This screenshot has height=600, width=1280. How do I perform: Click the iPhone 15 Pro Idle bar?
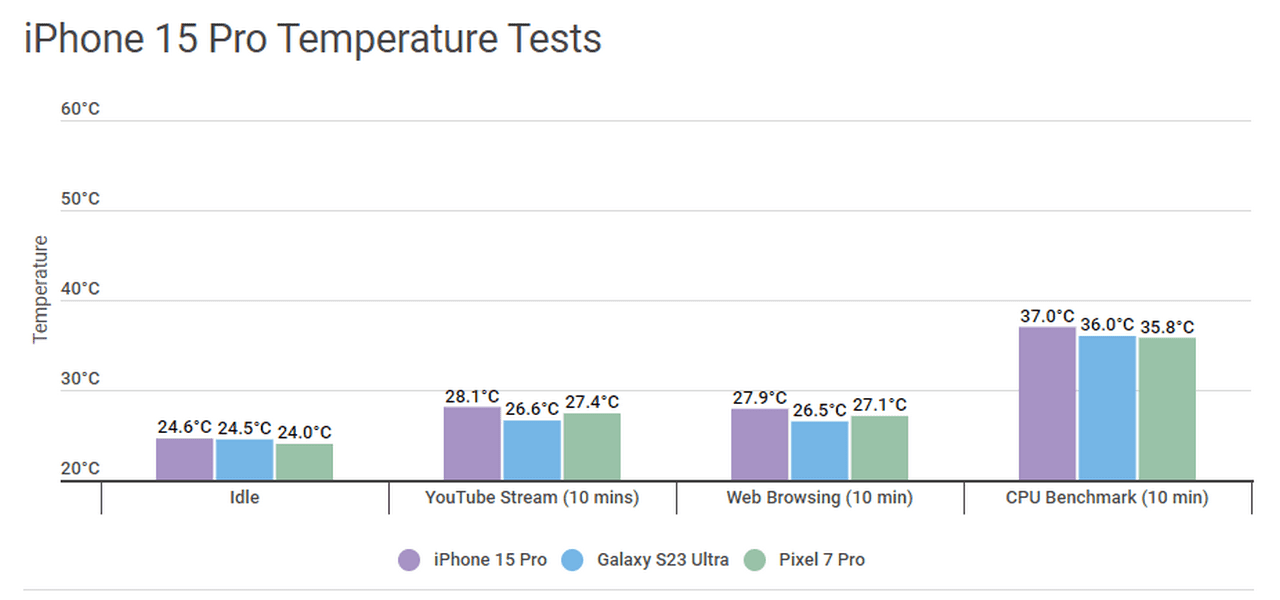tap(185, 460)
